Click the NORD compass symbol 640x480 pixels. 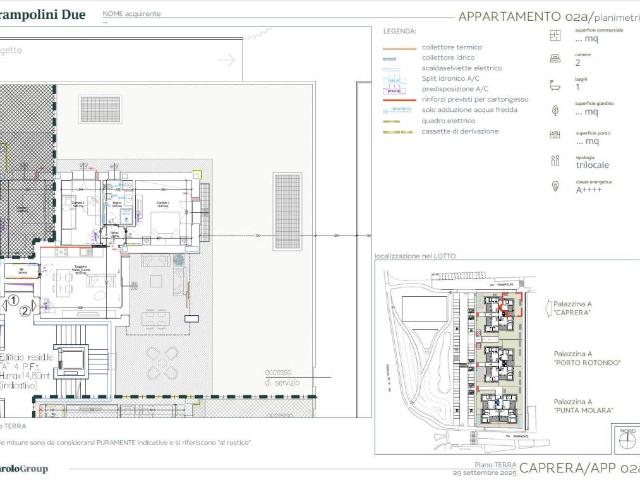(627, 439)
